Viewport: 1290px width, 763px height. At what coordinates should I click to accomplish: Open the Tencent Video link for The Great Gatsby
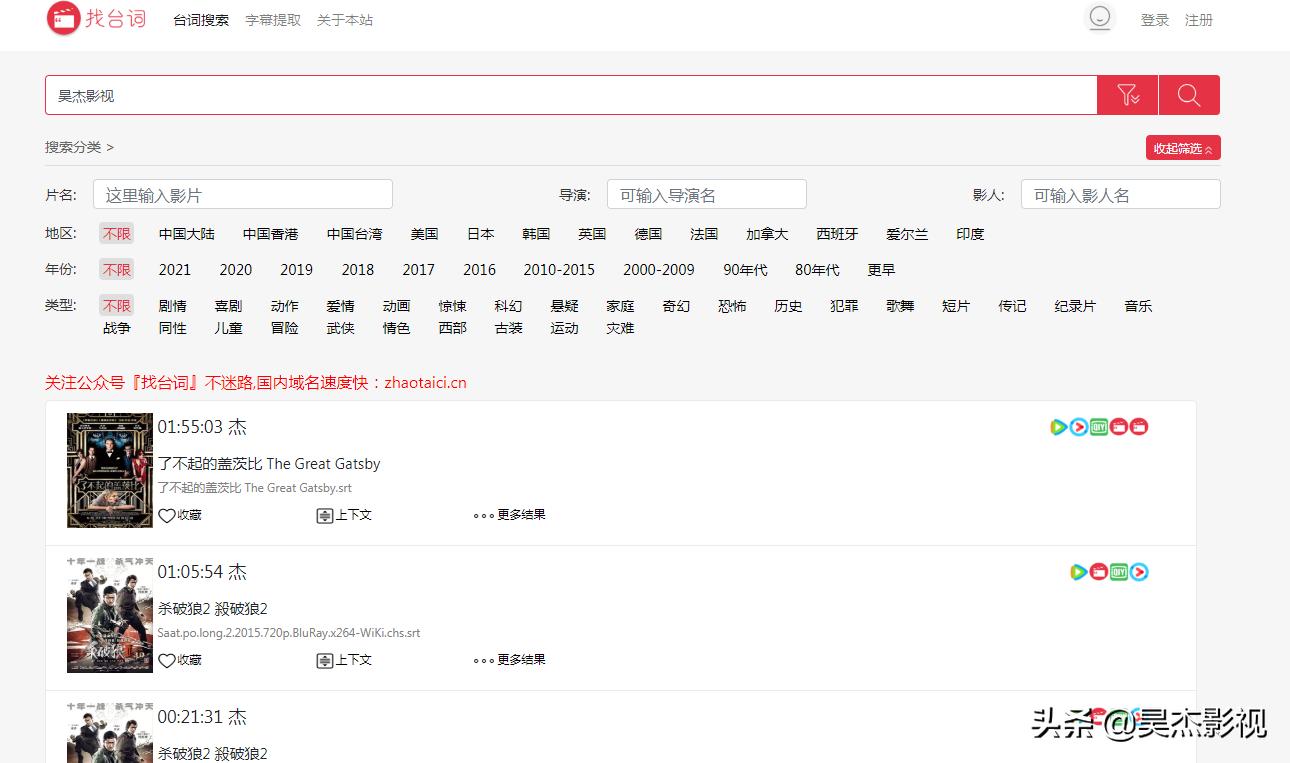point(1057,427)
